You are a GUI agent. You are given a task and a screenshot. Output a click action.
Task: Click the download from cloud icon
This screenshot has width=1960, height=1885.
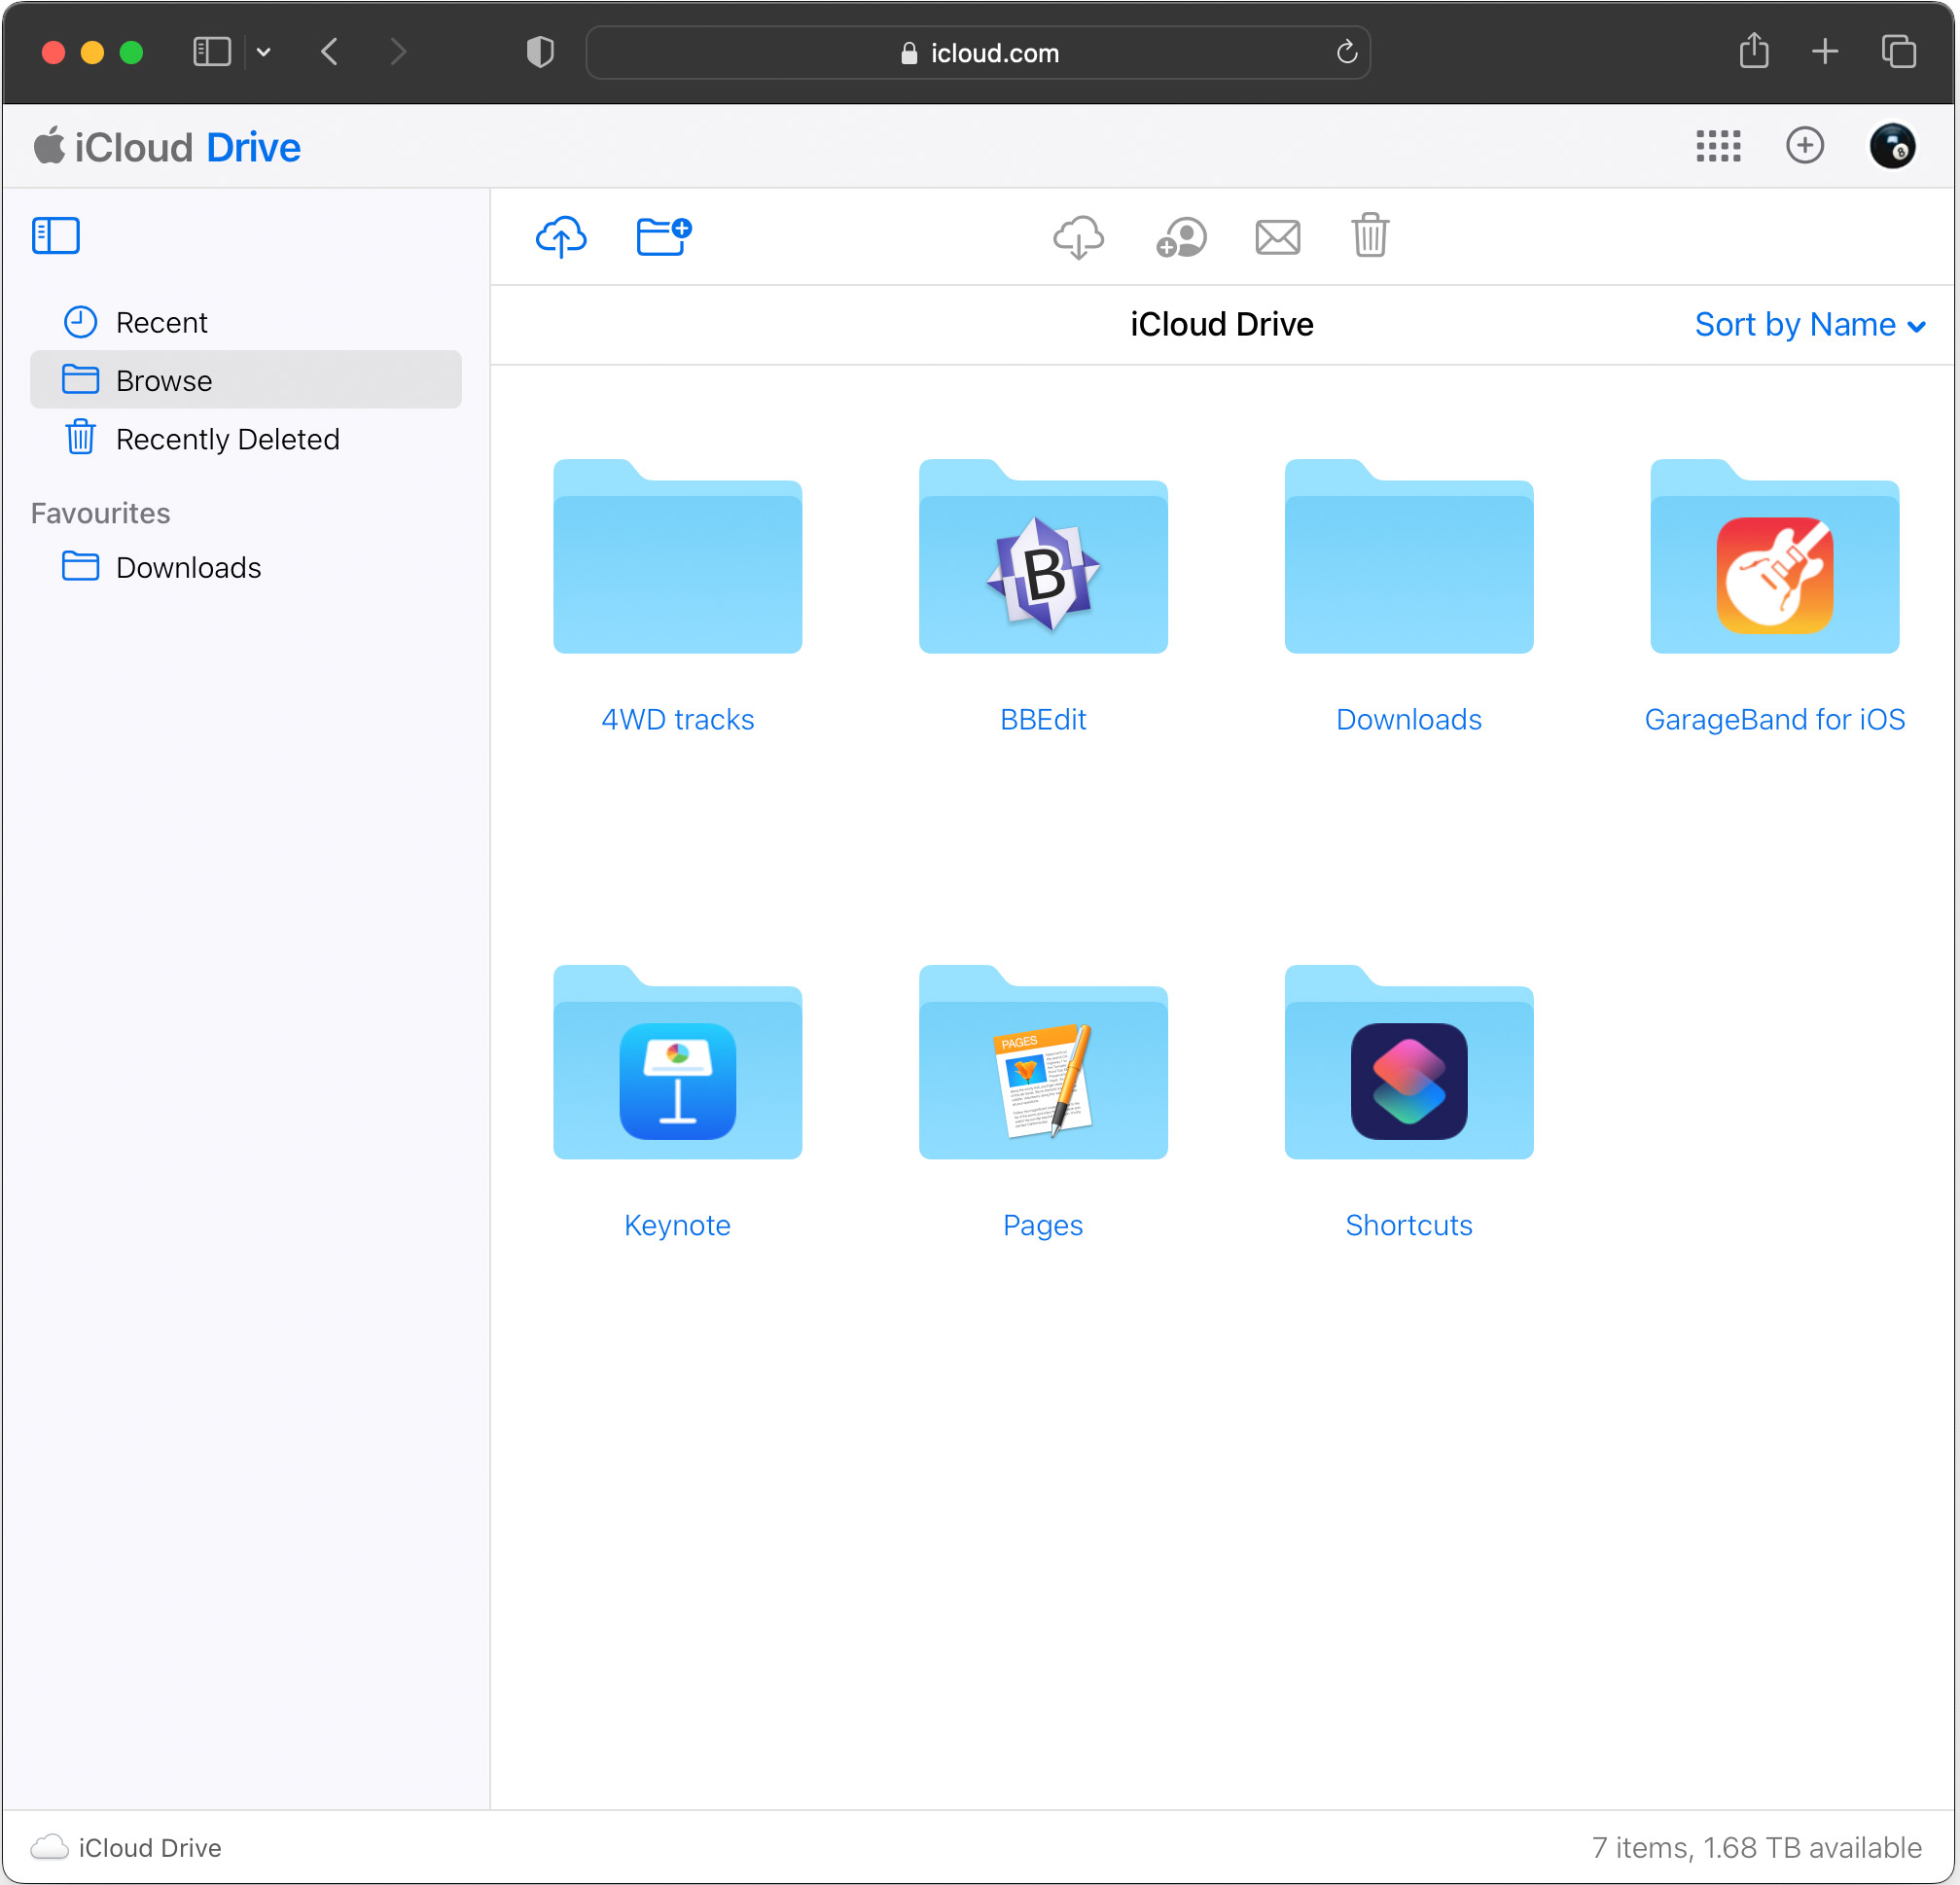point(1078,237)
